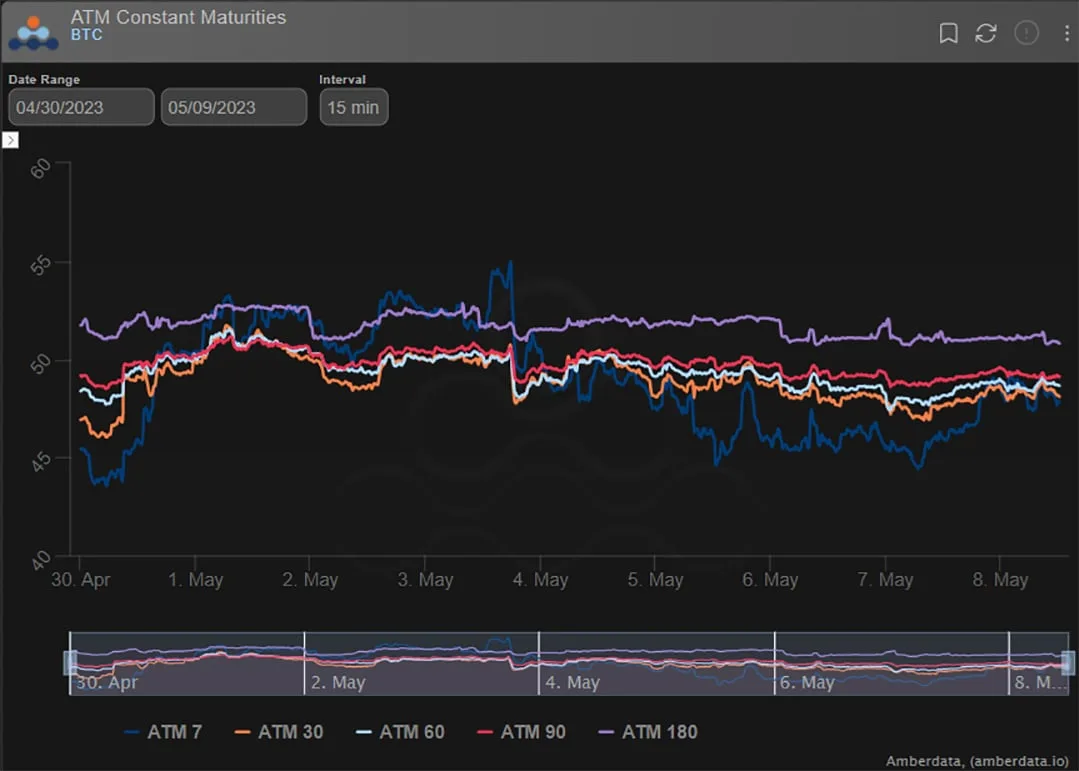Image resolution: width=1079 pixels, height=771 pixels.
Task: Toggle ATM 180 series in legend
Action: tap(648, 732)
